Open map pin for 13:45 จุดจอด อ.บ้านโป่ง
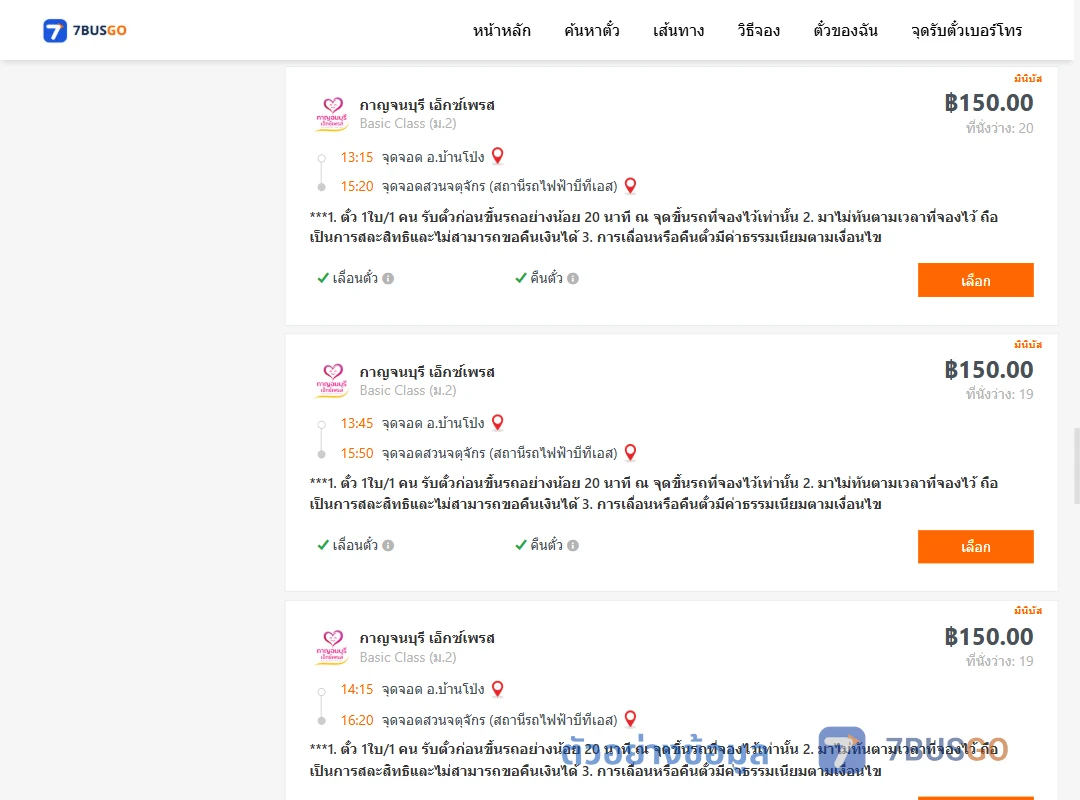This screenshot has height=800, width=1080. coord(497,423)
